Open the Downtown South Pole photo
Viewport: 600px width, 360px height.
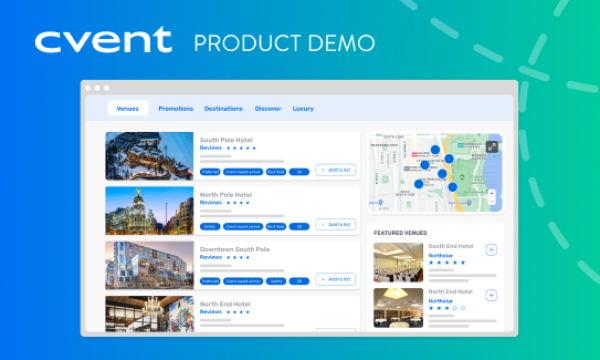click(149, 265)
